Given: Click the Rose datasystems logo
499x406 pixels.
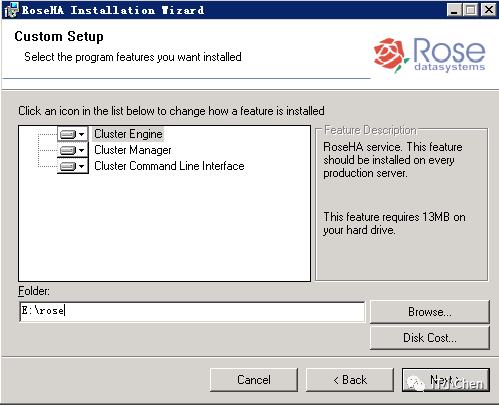Looking at the screenshot, I should coord(429,55).
